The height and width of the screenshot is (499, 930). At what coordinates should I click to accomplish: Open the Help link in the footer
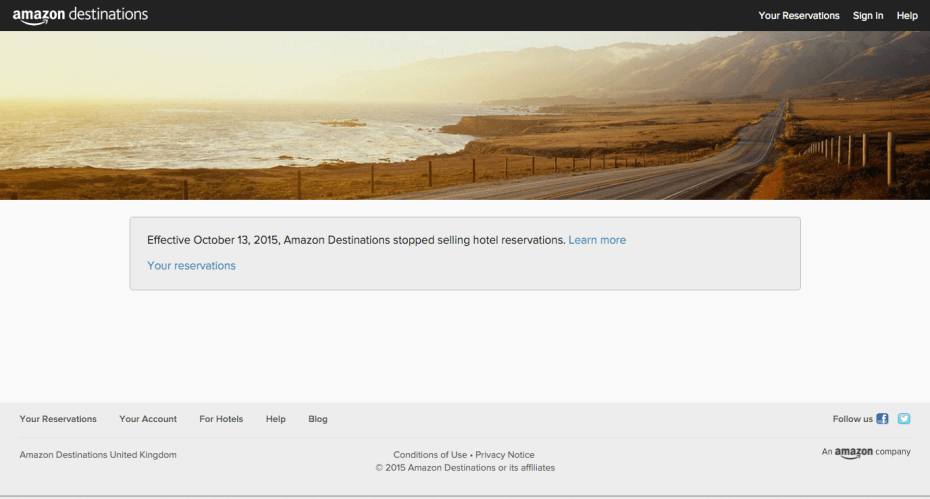coord(275,419)
